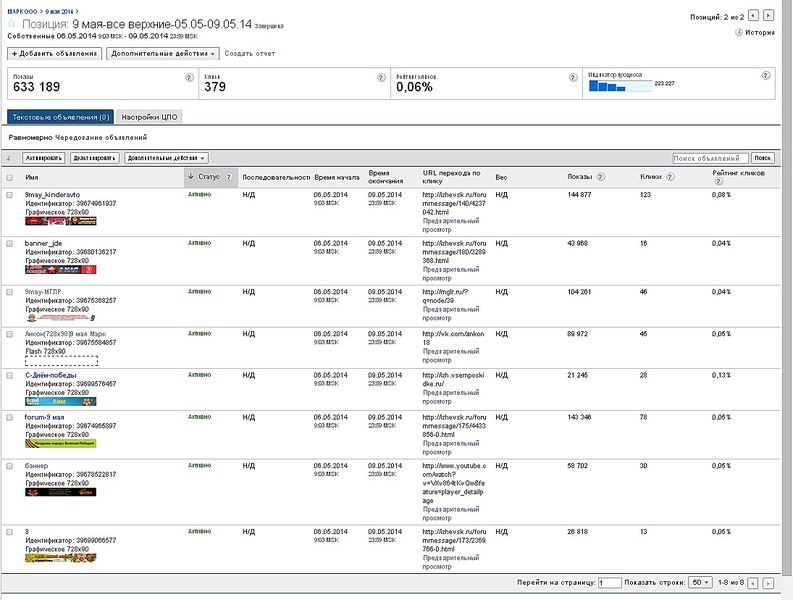
Task: Click Предварительный просмотр in С-Днём-победы row
Action: point(451,397)
